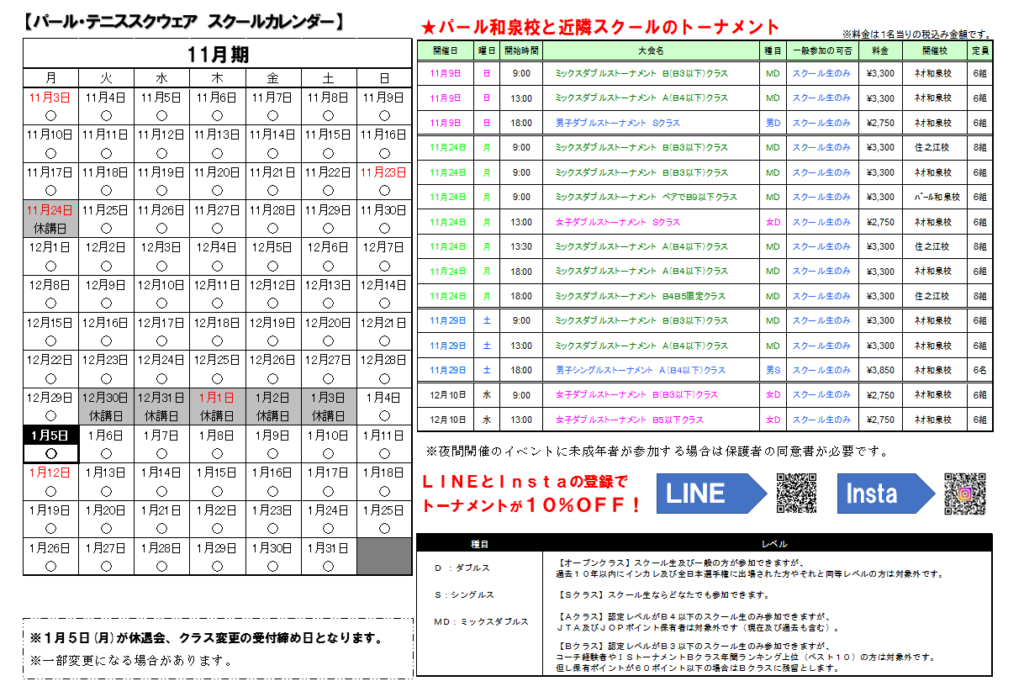Click the blue LINE arrow banner
The height and width of the screenshot is (697, 1024).
(x=711, y=493)
